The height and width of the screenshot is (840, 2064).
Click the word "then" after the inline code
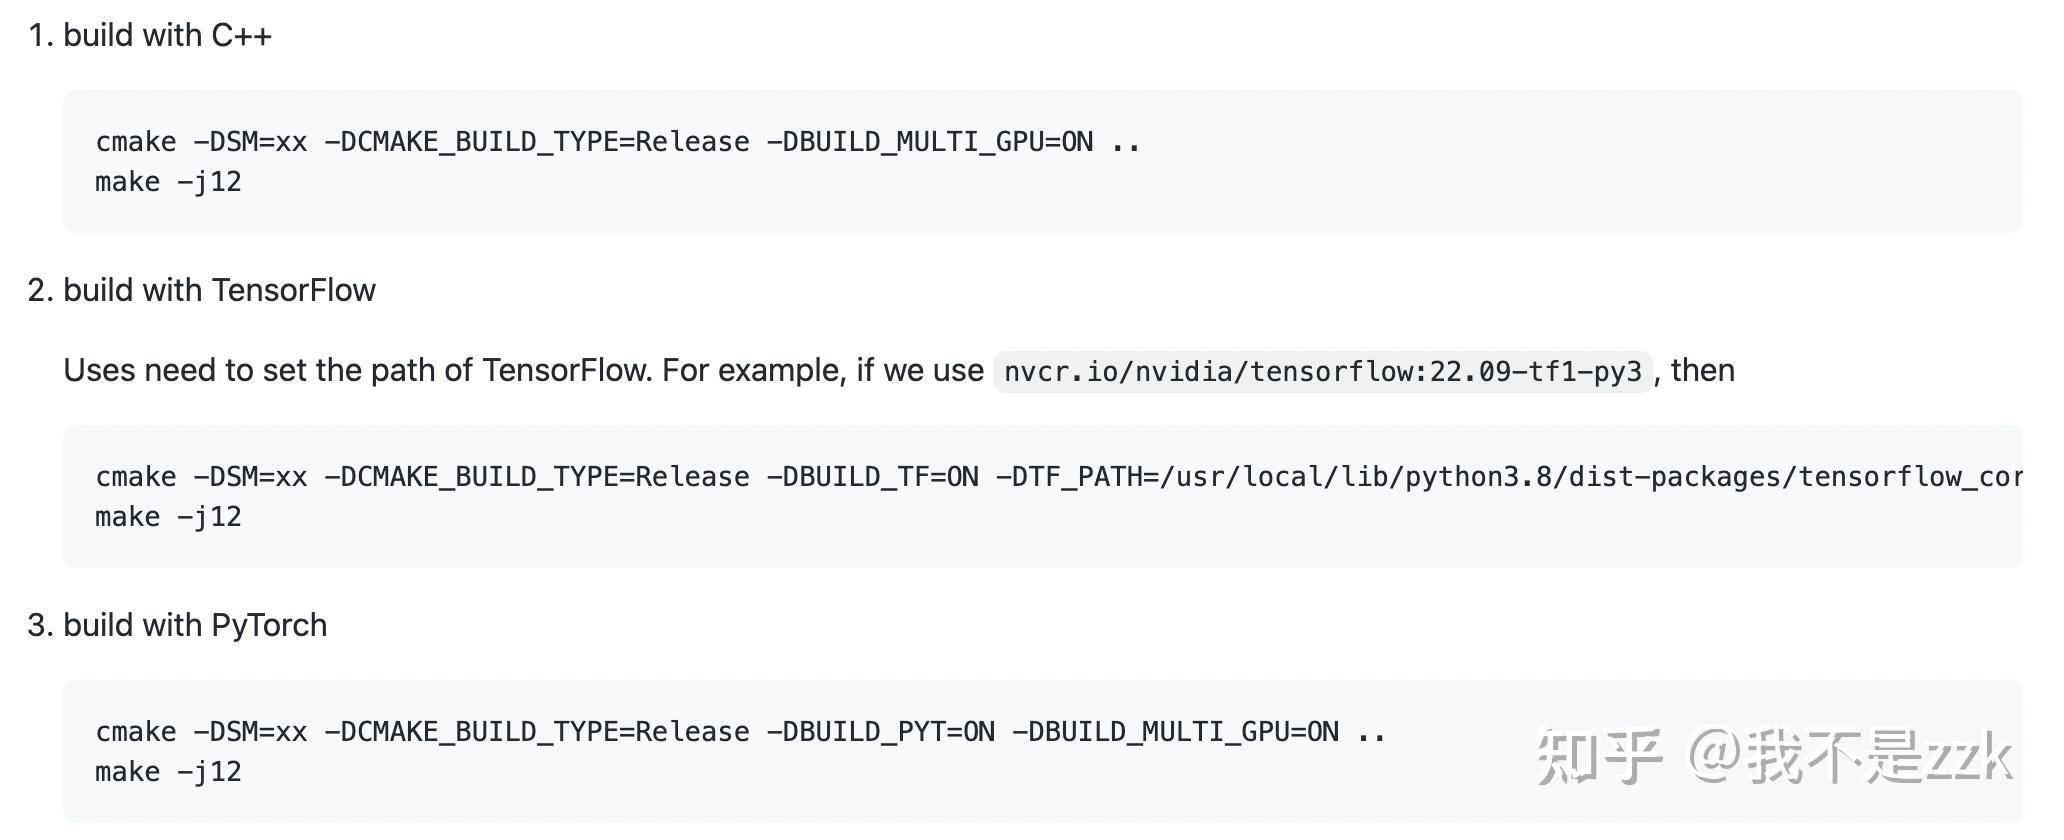pos(1702,371)
